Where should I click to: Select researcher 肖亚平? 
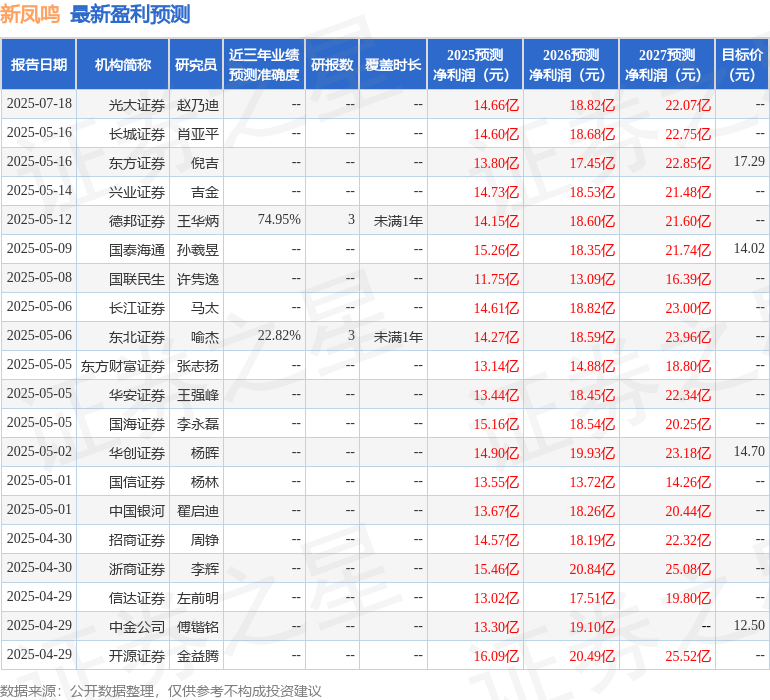pyautogui.click(x=197, y=134)
